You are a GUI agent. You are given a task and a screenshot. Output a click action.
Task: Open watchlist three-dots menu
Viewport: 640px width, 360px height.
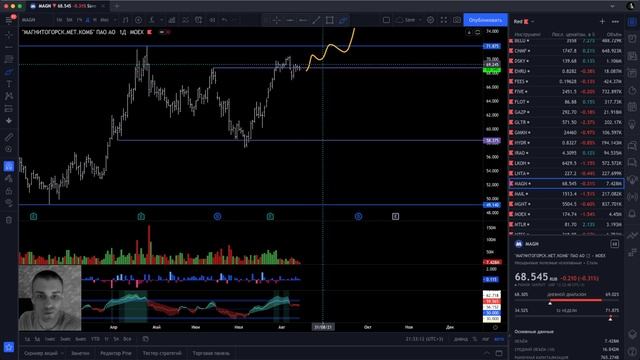point(616,21)
